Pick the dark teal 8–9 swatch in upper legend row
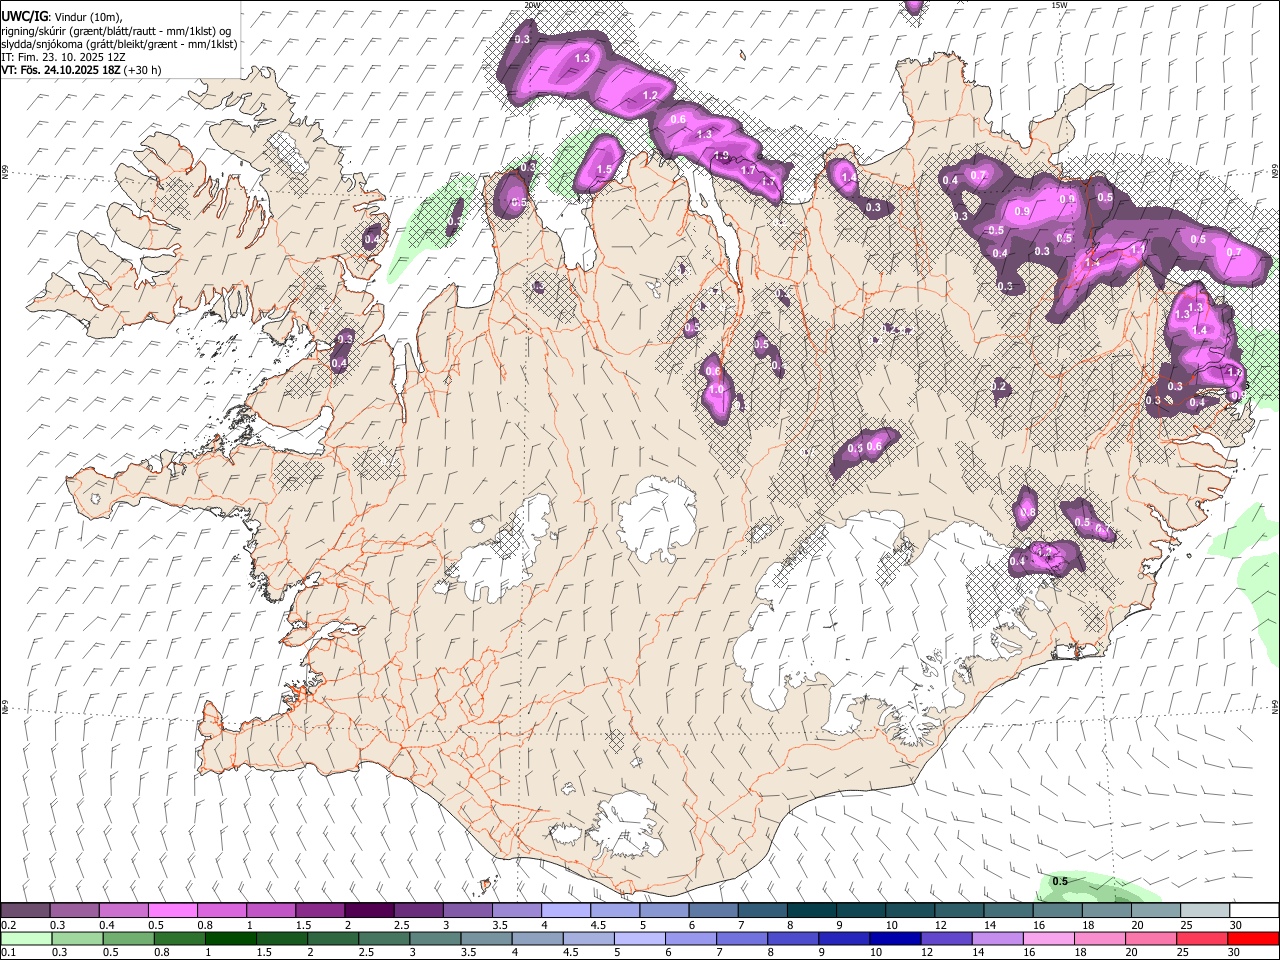 tap(811, 911)
